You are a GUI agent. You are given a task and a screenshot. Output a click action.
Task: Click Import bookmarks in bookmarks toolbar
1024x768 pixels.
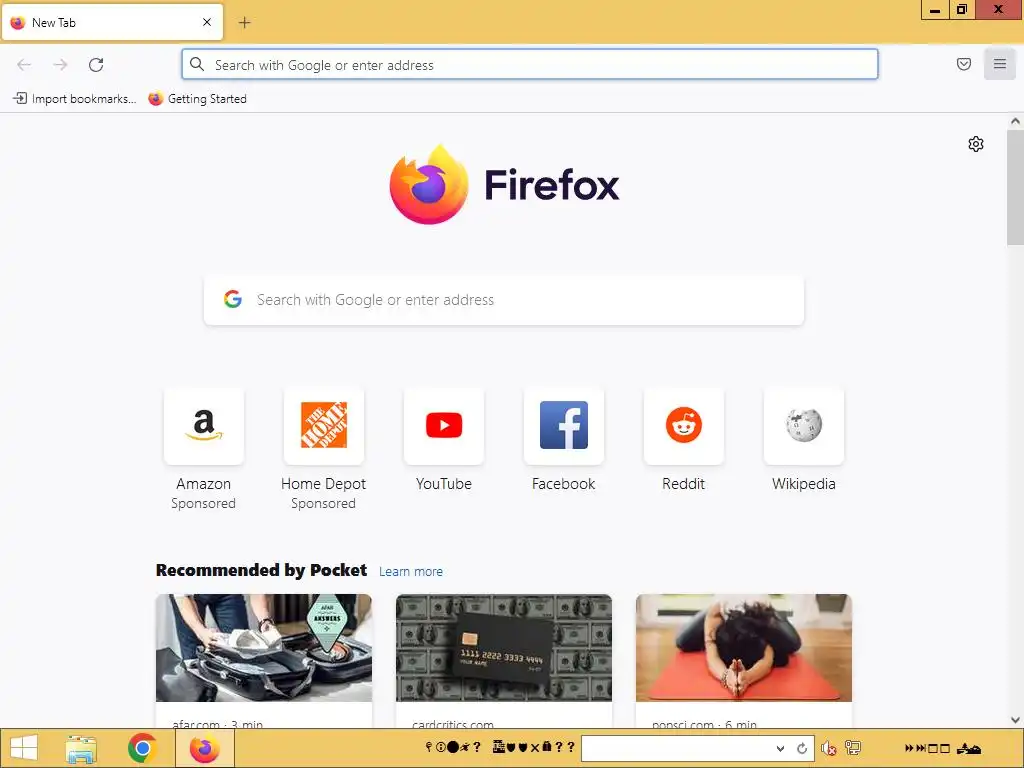[74, 99]
